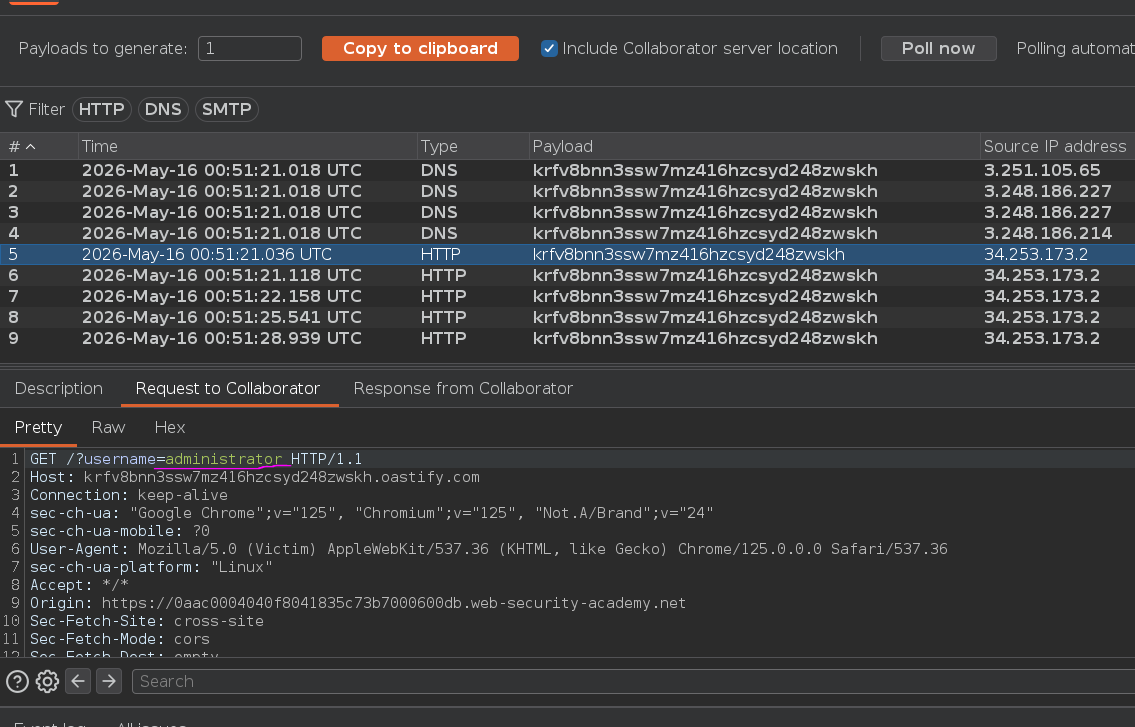
Task: Switch to the Pretty view tab
Action: coord(38,427)
